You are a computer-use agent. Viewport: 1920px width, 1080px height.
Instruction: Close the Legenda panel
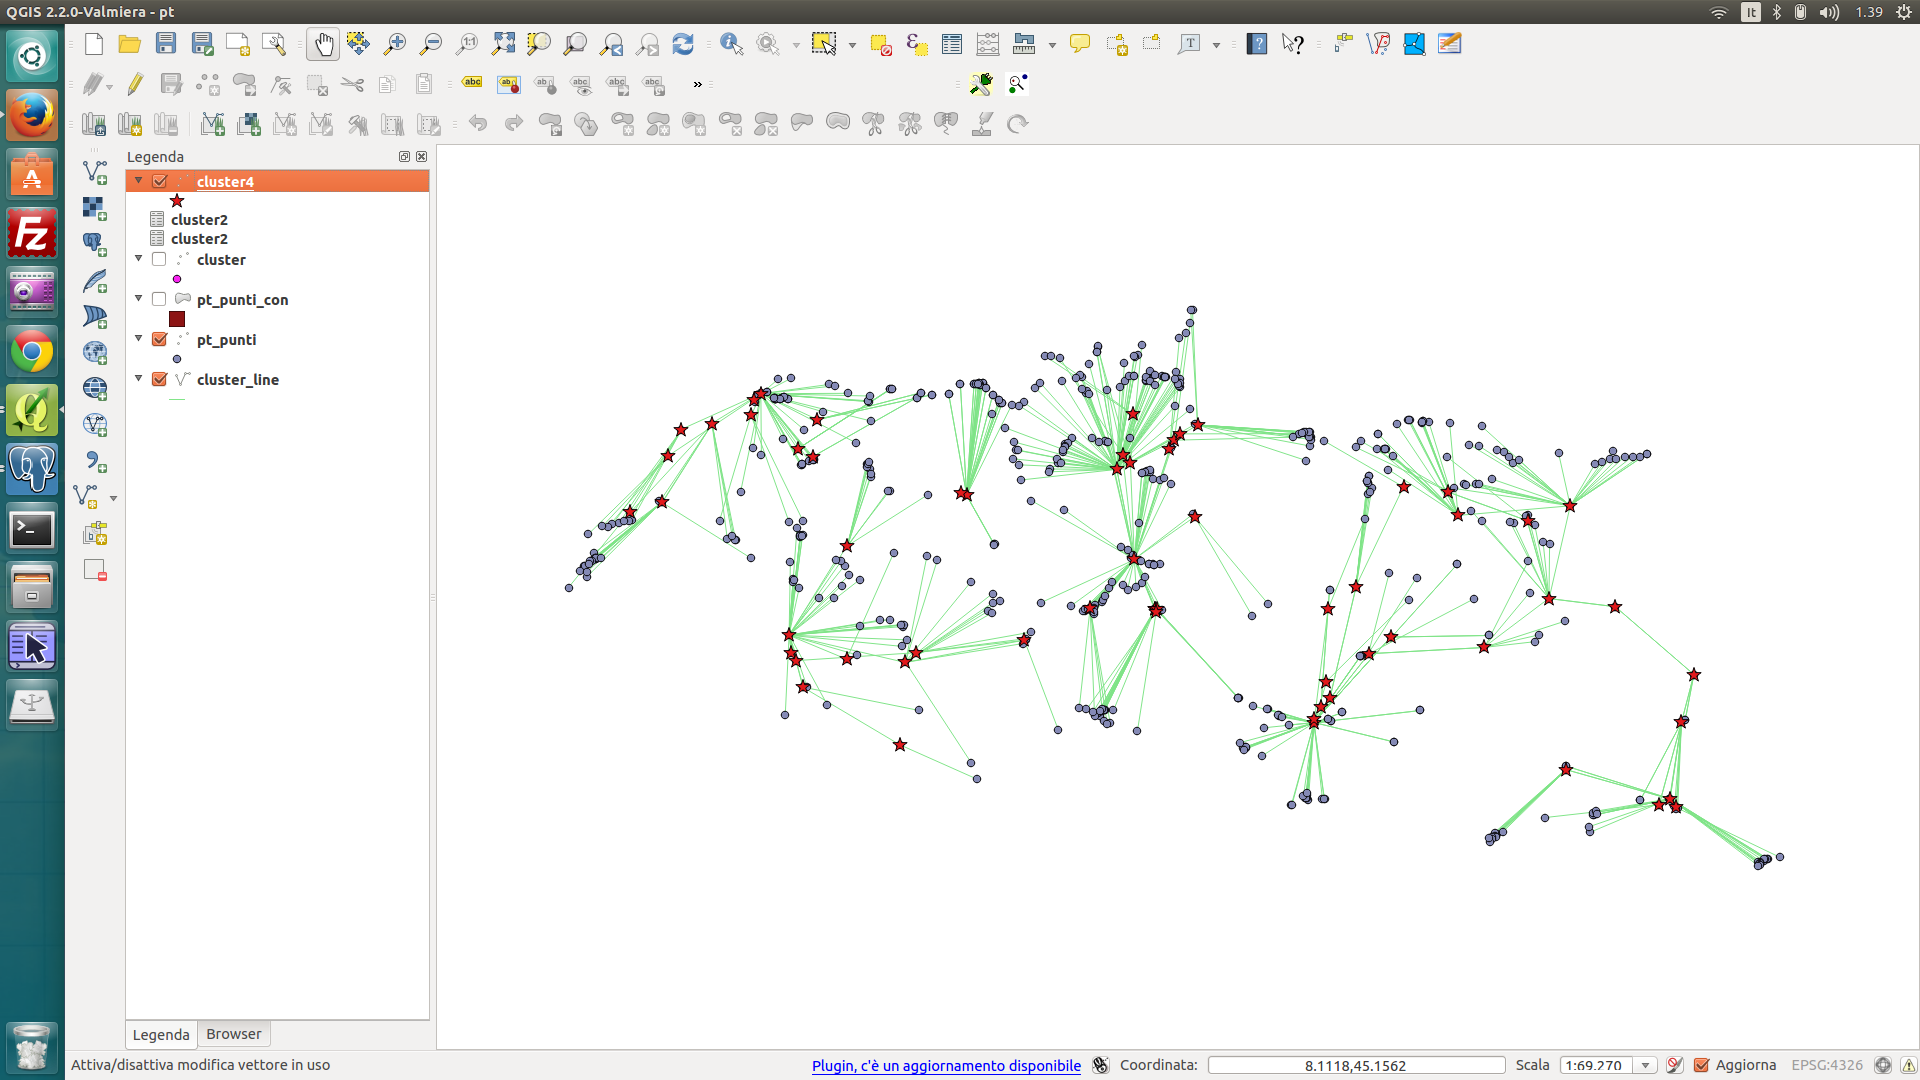pyautogui.click(x=422, y=157)
